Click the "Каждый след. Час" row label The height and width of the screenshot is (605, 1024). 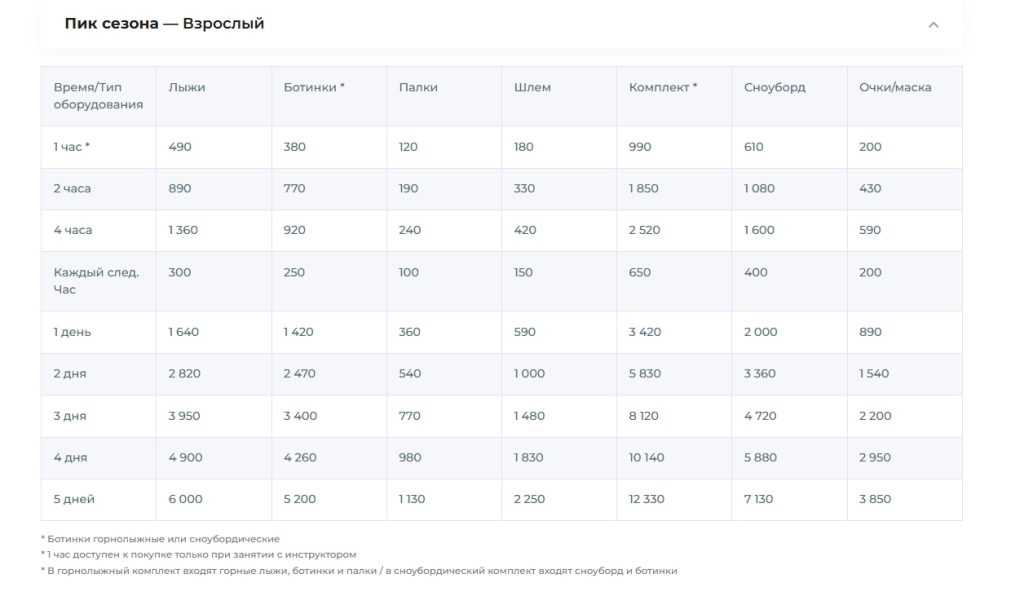96,281
